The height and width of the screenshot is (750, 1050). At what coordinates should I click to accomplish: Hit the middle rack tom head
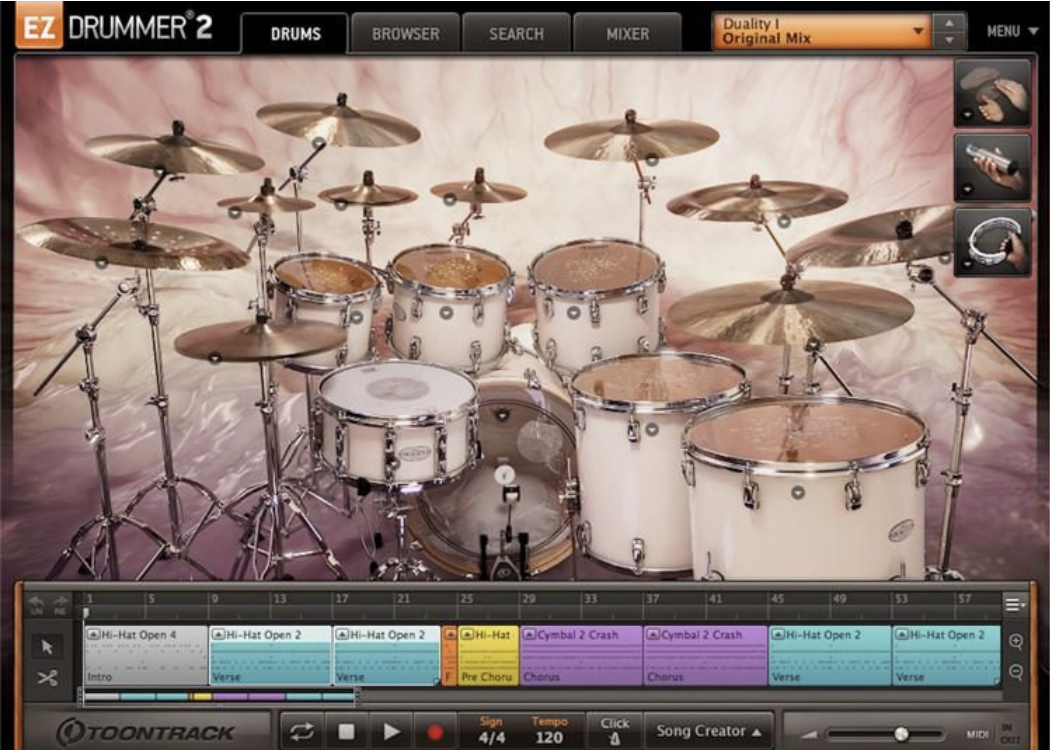click(x=451, y=268)
